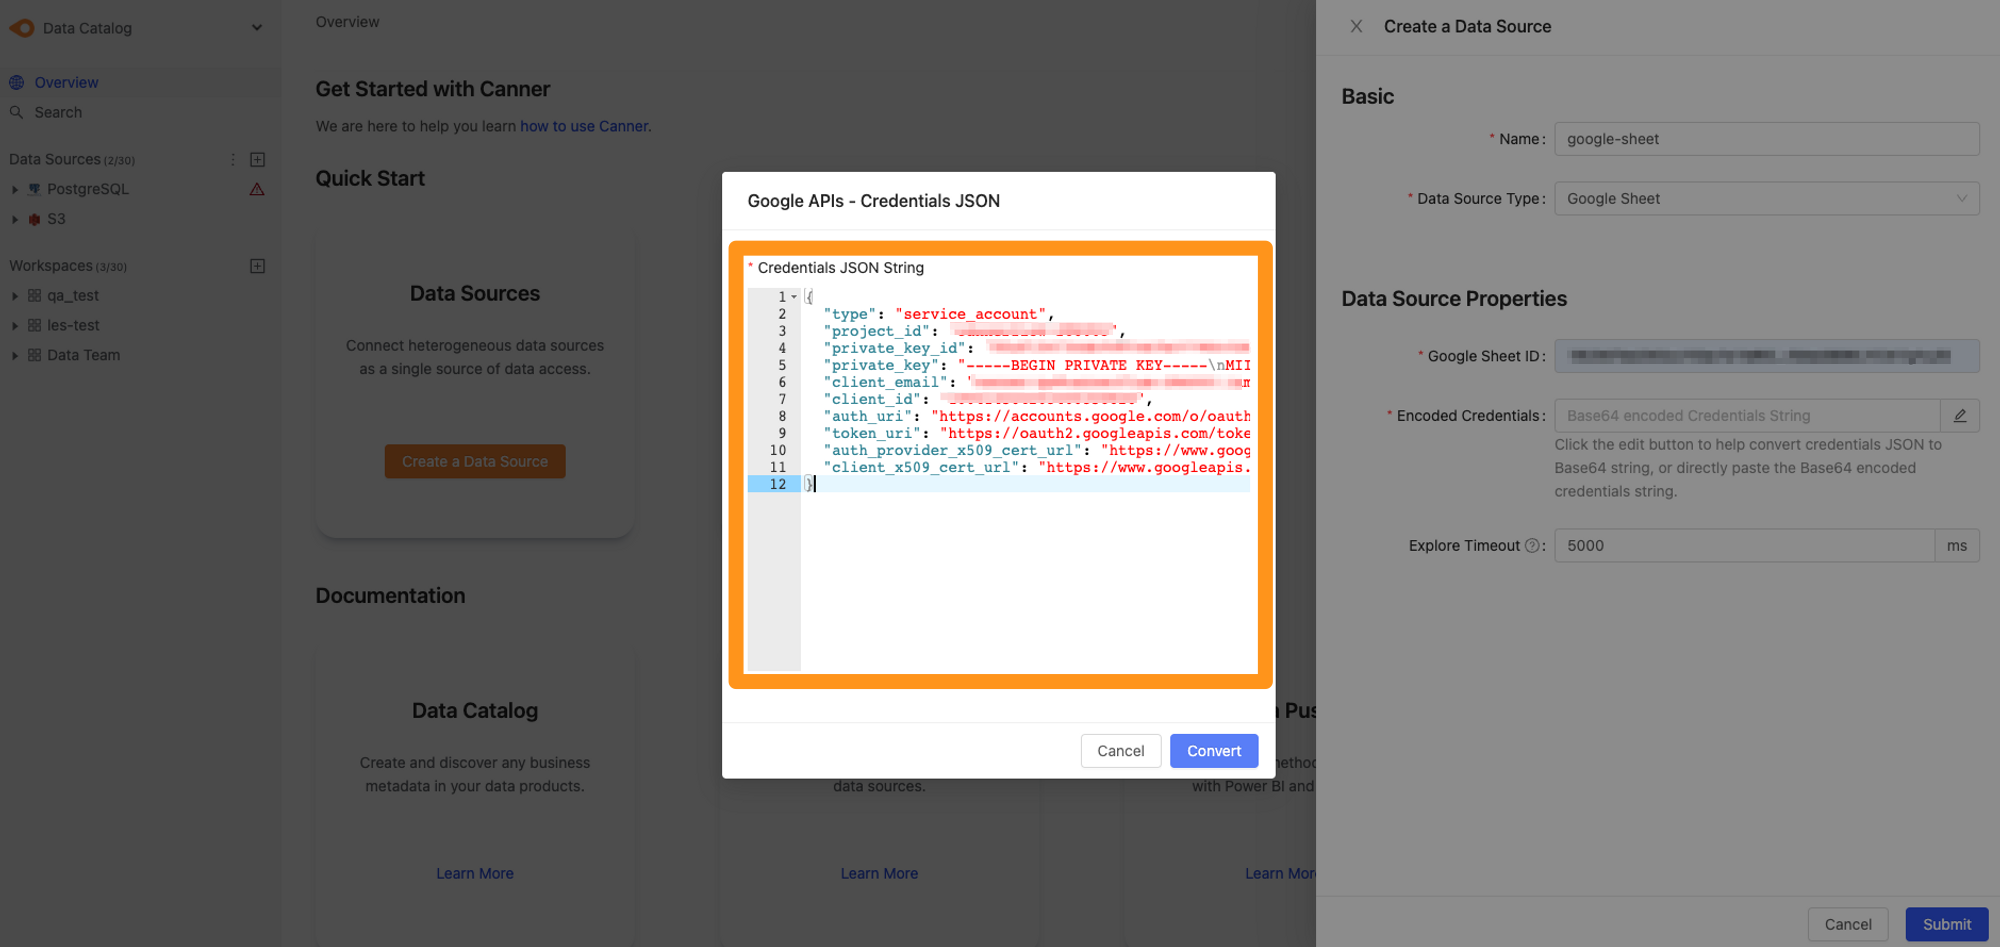Click the Submit button
This screenshot has height=947, width=2000.
[x=1946, y=925]
